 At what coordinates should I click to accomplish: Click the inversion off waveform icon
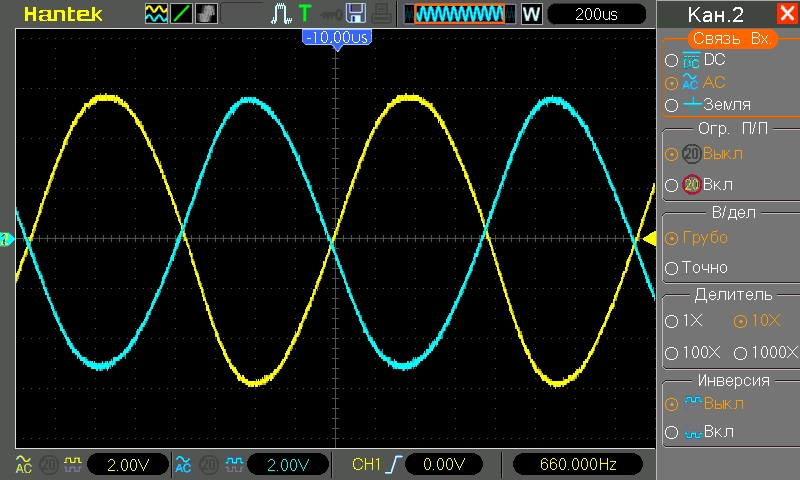click(x=693, y=403)
